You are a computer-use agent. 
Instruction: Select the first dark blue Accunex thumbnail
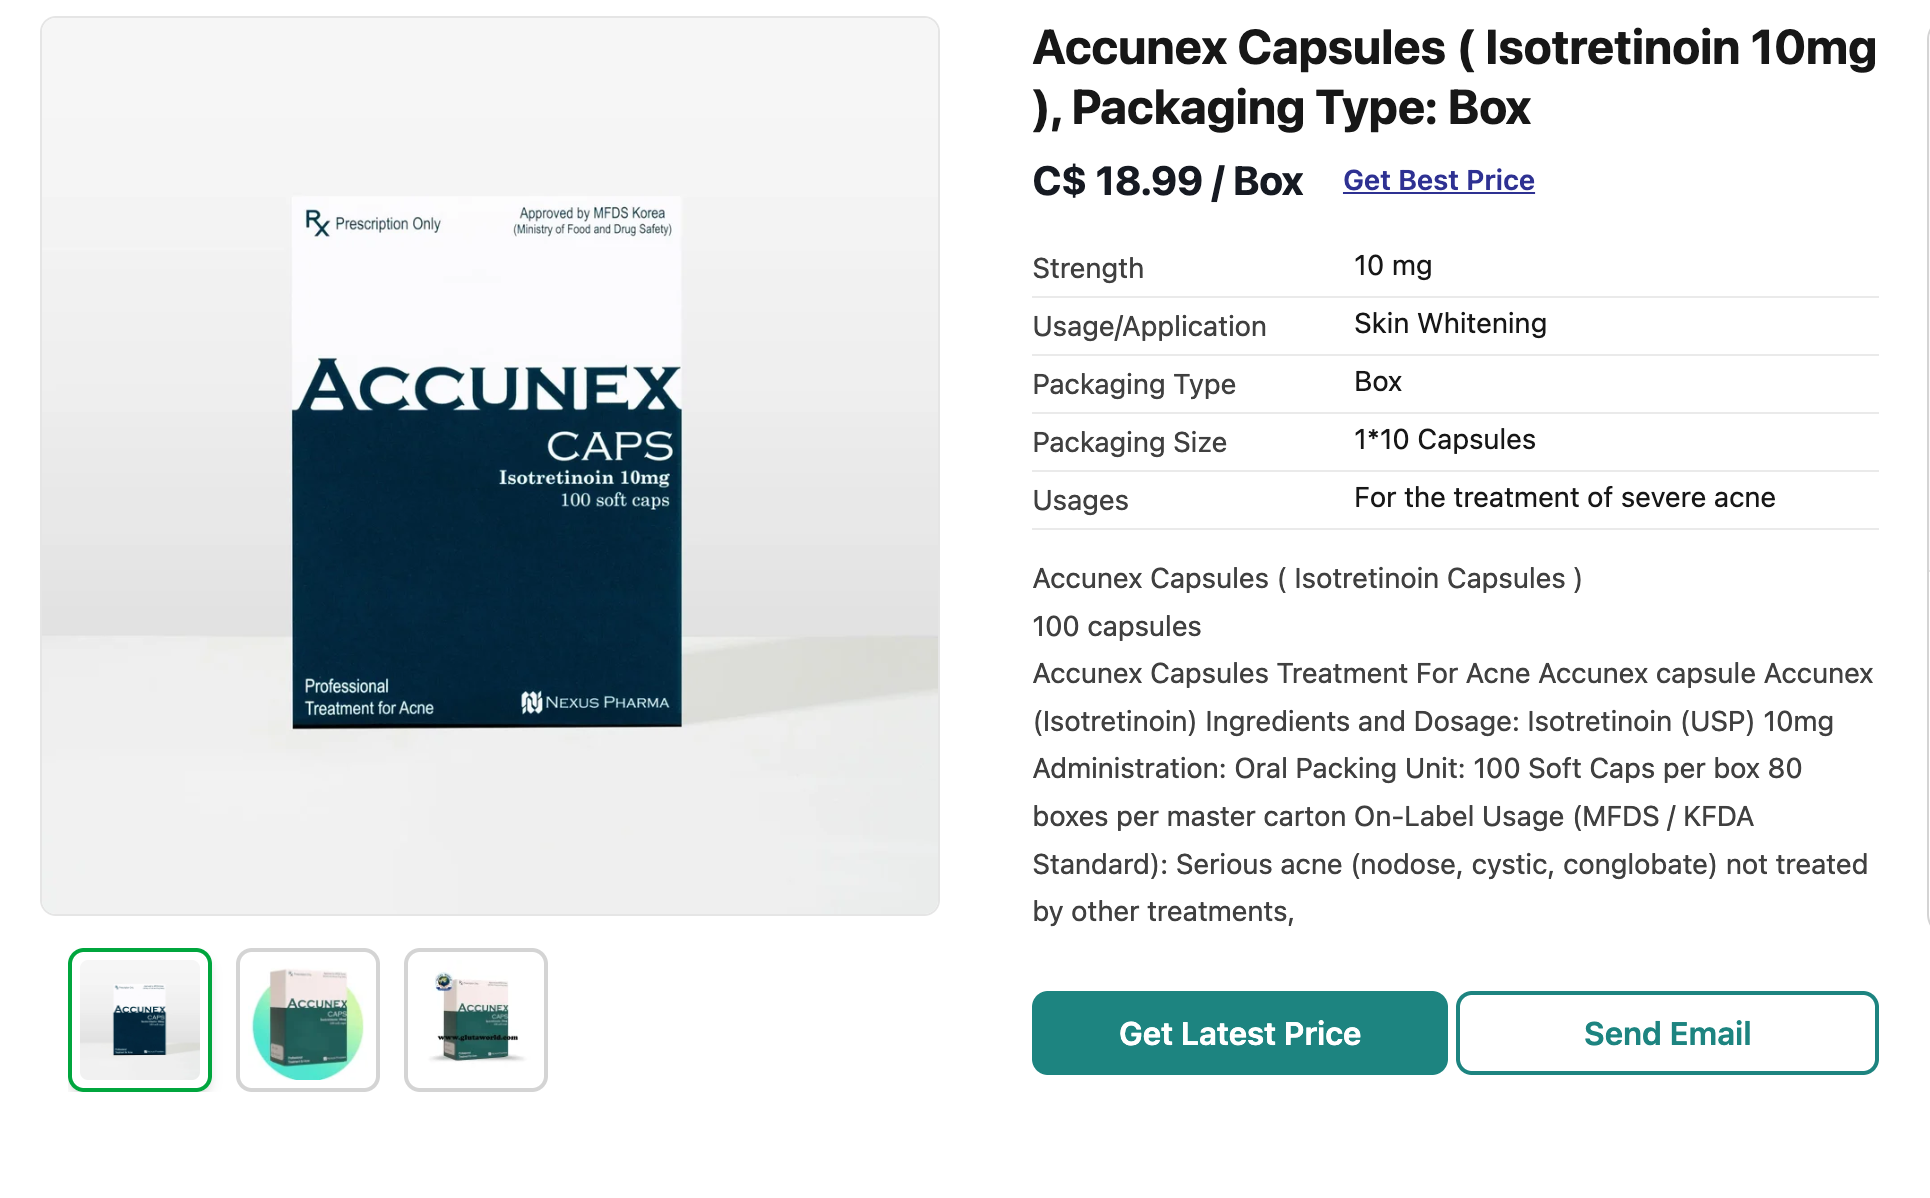pyautogui.click(x=140, y=1020)
